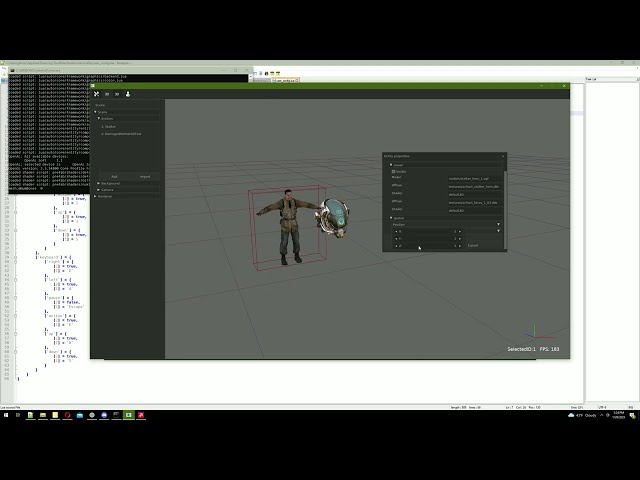Close the Entity properties panel
Image resolution: width=640 pixels, height=480 pixels.
tap(503, 156)
